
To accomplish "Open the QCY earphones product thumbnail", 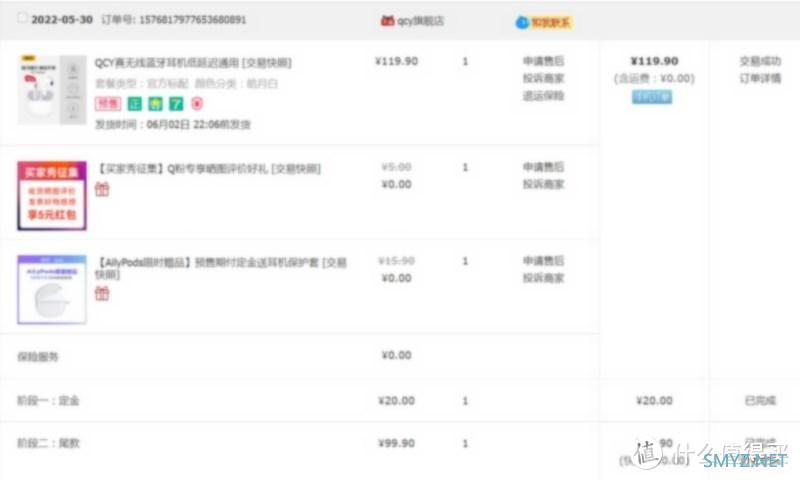I will coord(52,90).
